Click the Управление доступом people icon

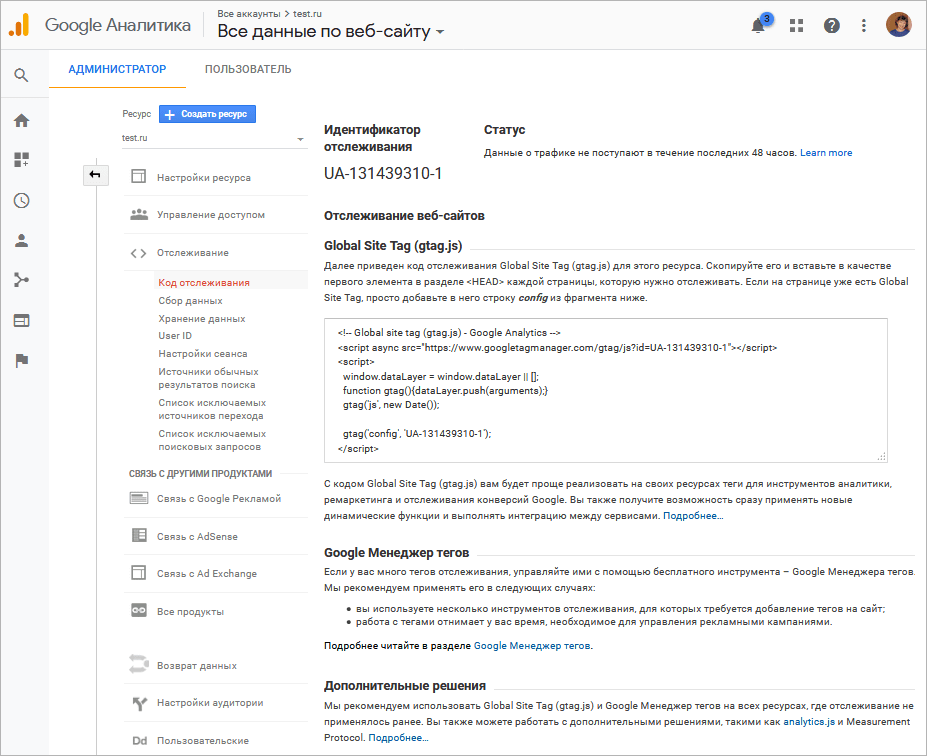tap(139, 214)
